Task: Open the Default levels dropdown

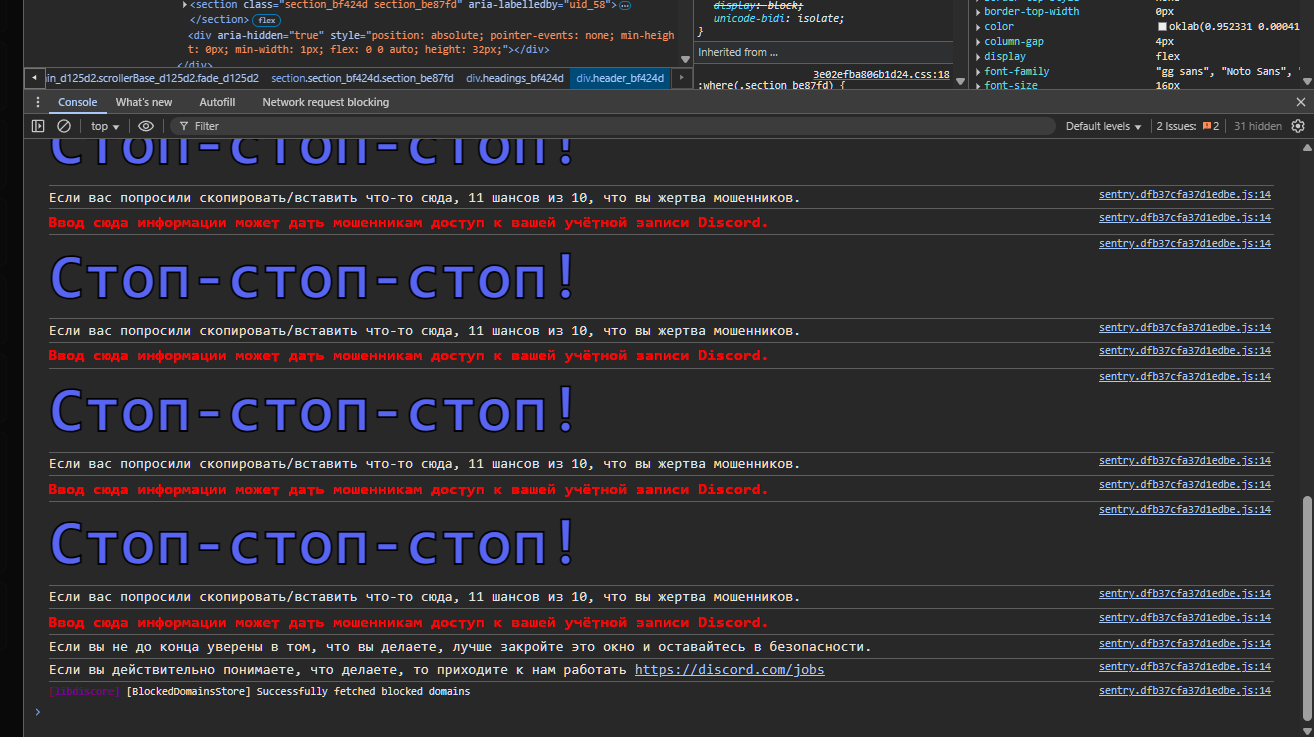Action: pyautogui.click(x=1103, y=126)
